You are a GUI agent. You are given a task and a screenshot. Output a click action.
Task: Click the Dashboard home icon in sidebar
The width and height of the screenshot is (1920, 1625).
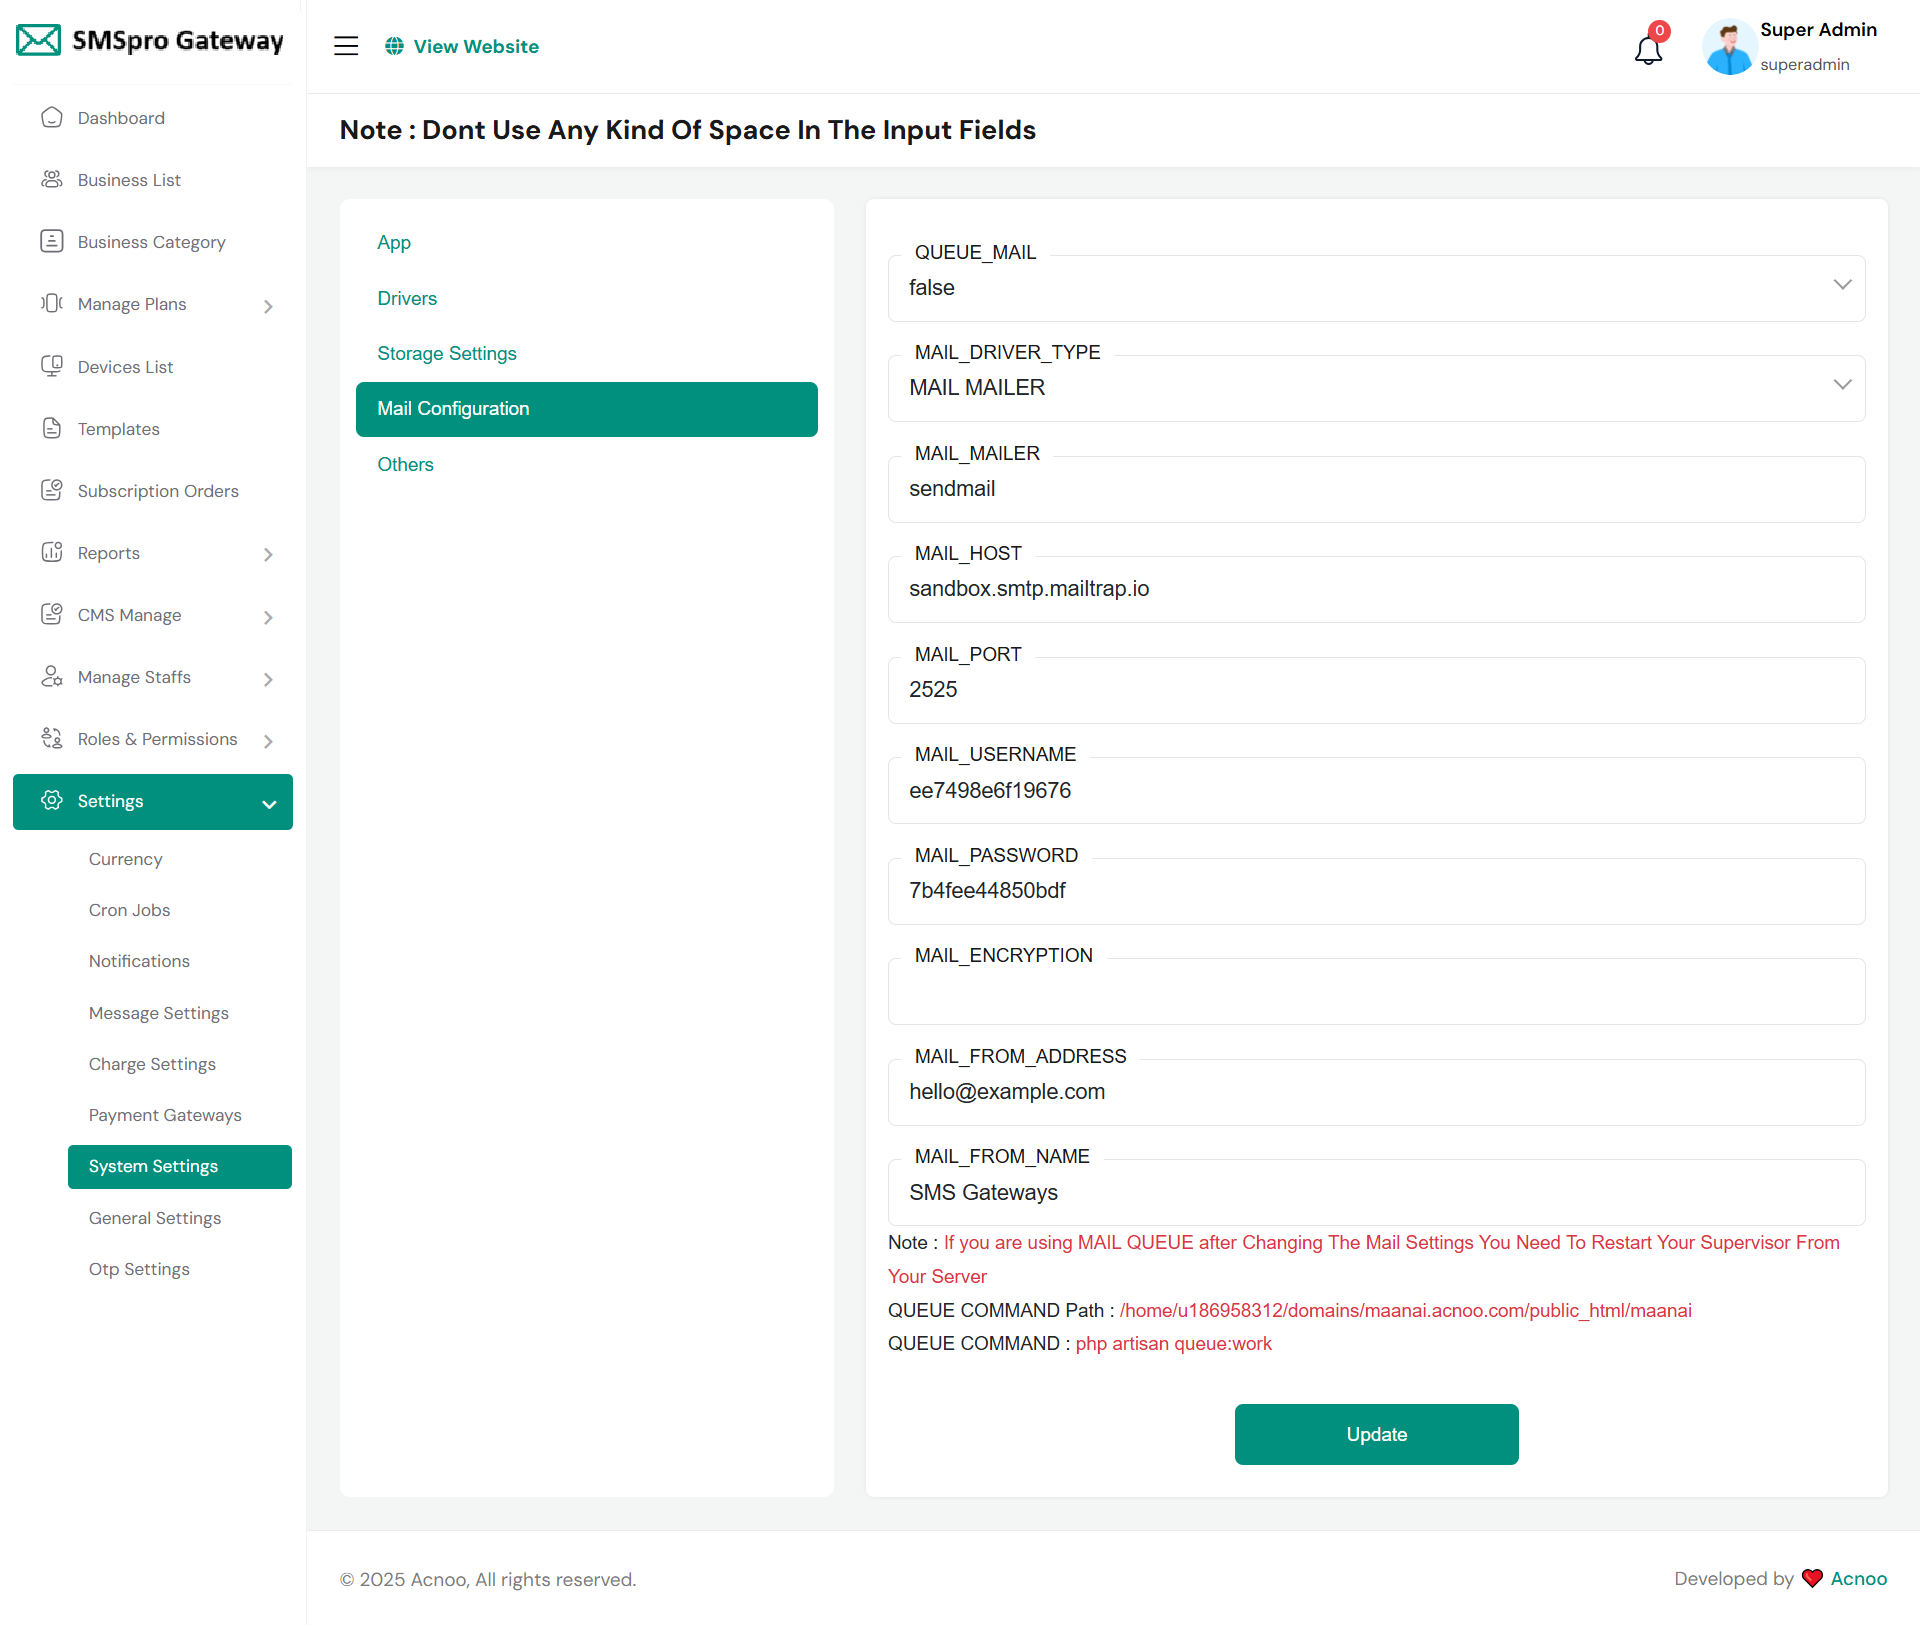(52, 118)
